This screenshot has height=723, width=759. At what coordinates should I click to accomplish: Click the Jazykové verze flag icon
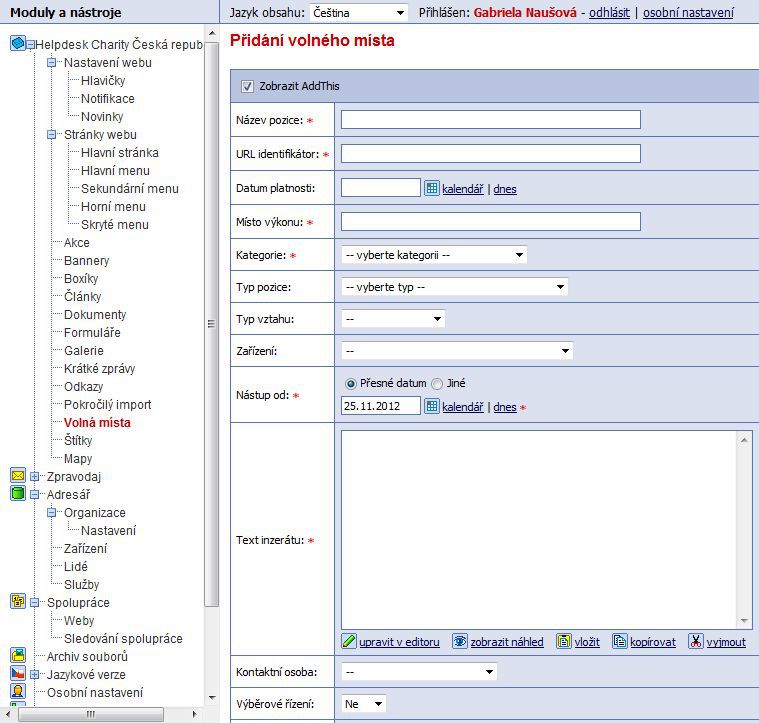point(18,674)
